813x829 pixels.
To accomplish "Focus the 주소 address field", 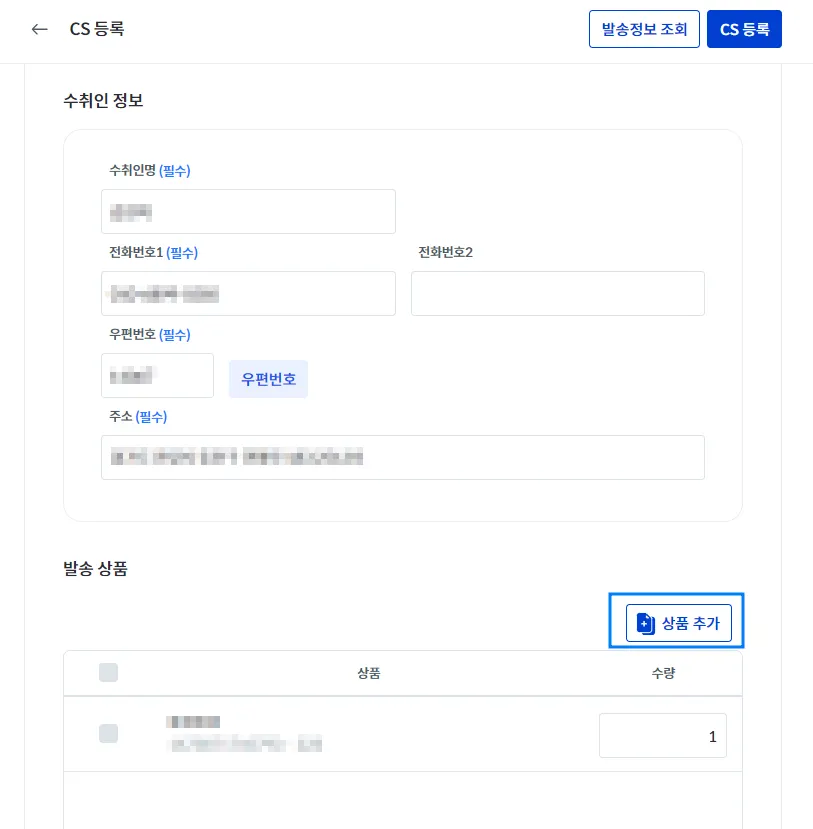I will tap(402, 457).
